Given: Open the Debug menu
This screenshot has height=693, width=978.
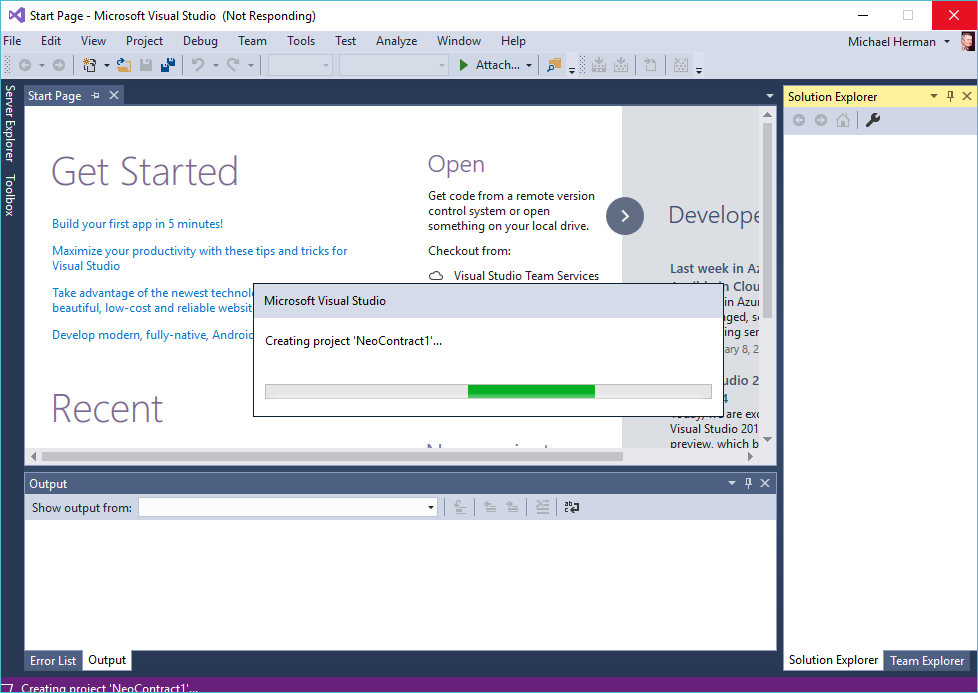Looking at the screenshot, I should (200, 41).
